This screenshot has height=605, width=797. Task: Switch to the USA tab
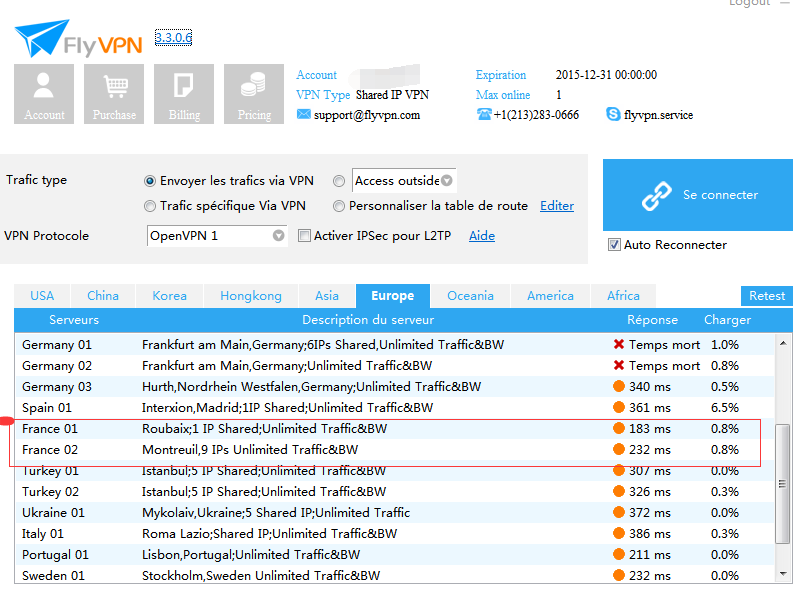coord(42,296)
